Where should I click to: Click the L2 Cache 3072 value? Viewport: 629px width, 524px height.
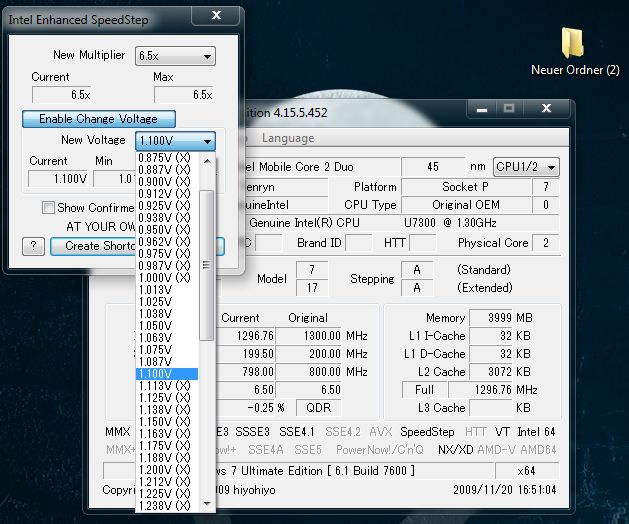pyautogui.click(x=491, y=372)
